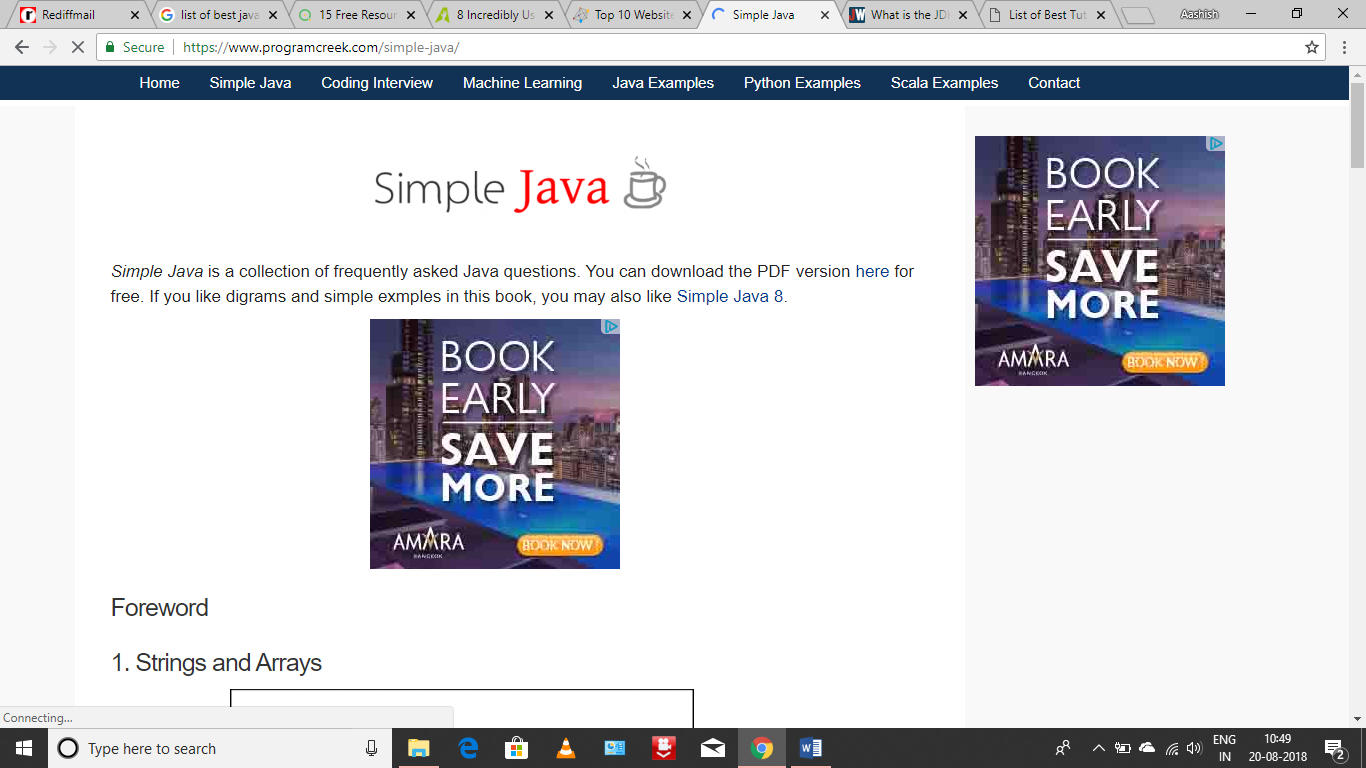Click Book Now on sidebar Amara ad
Screen dimensions: 1366x768
tap(1164, 362)
